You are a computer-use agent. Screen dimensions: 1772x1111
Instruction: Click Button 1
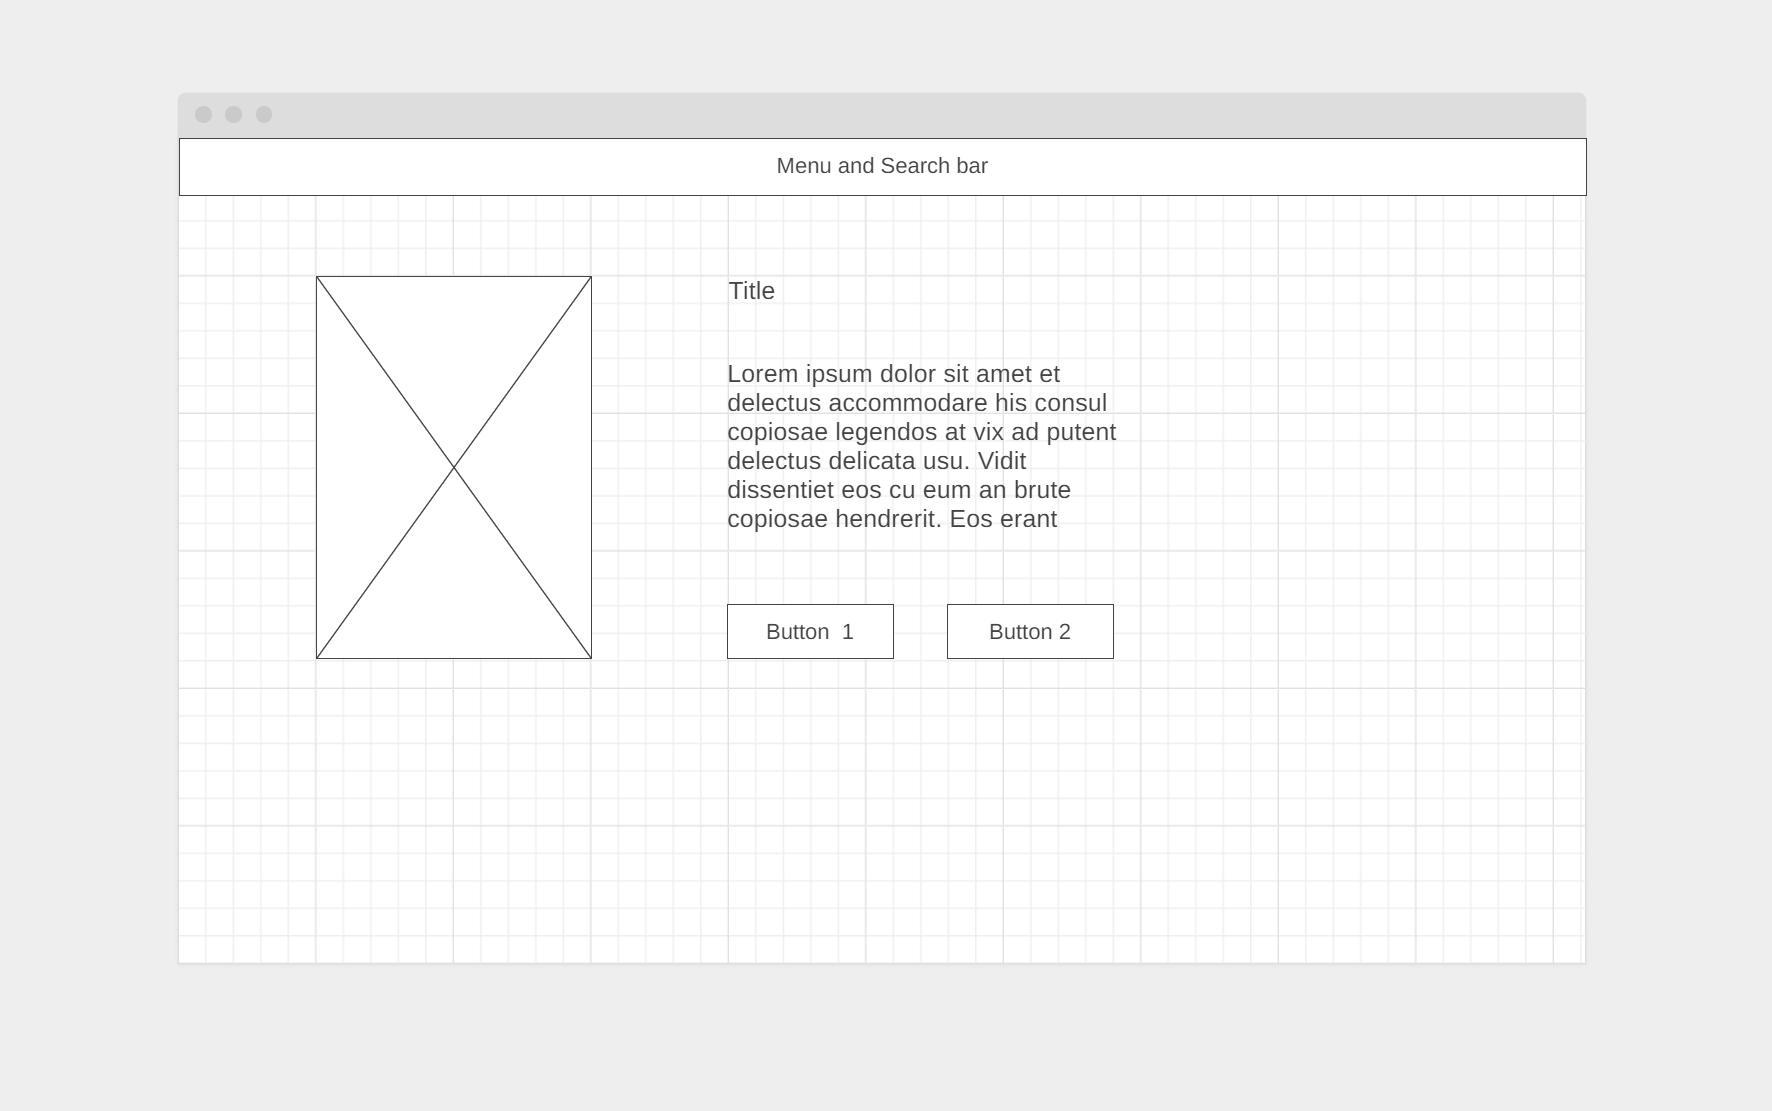(810, 631)
